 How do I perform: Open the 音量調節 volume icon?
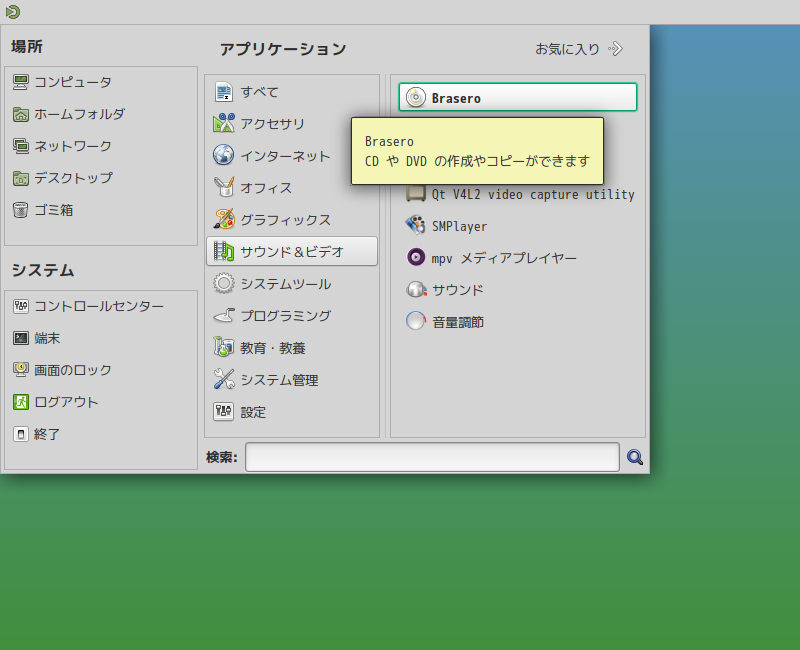416,321
